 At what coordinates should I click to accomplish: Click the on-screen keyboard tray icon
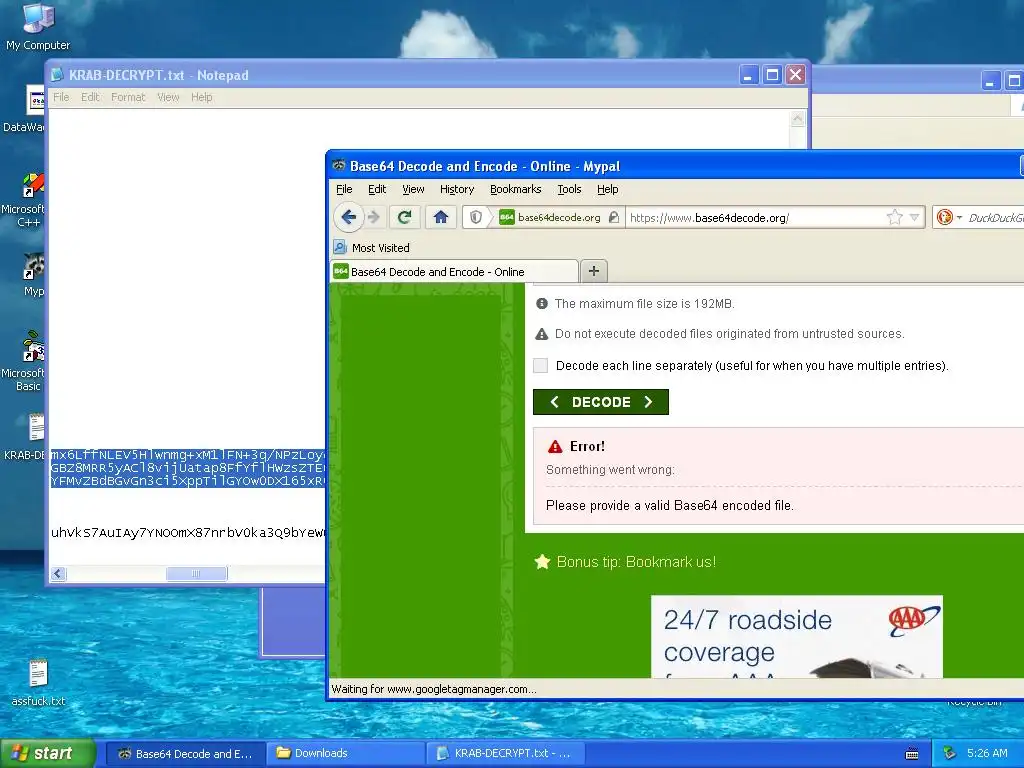912,754
